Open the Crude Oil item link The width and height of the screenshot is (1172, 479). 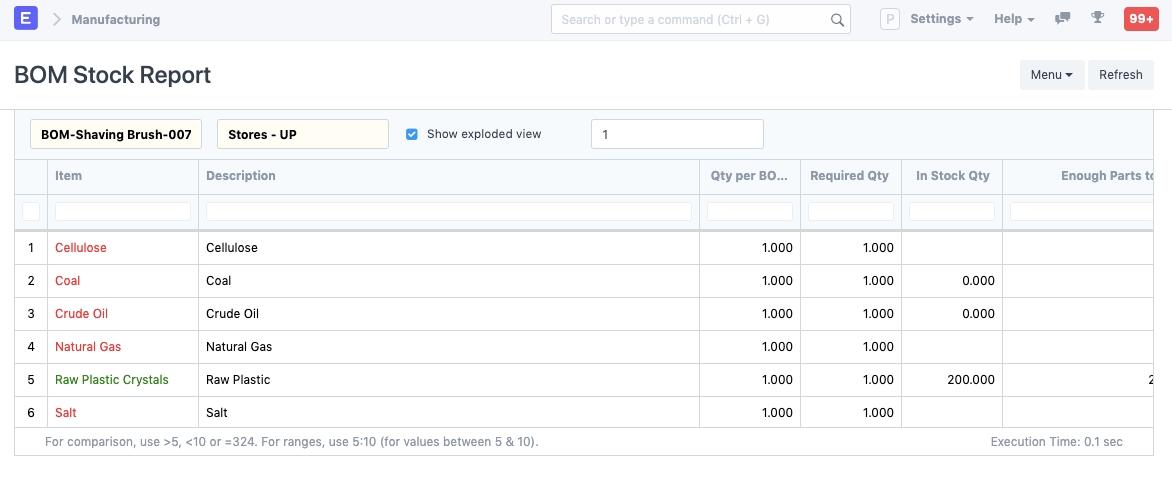tap(81, 314)
